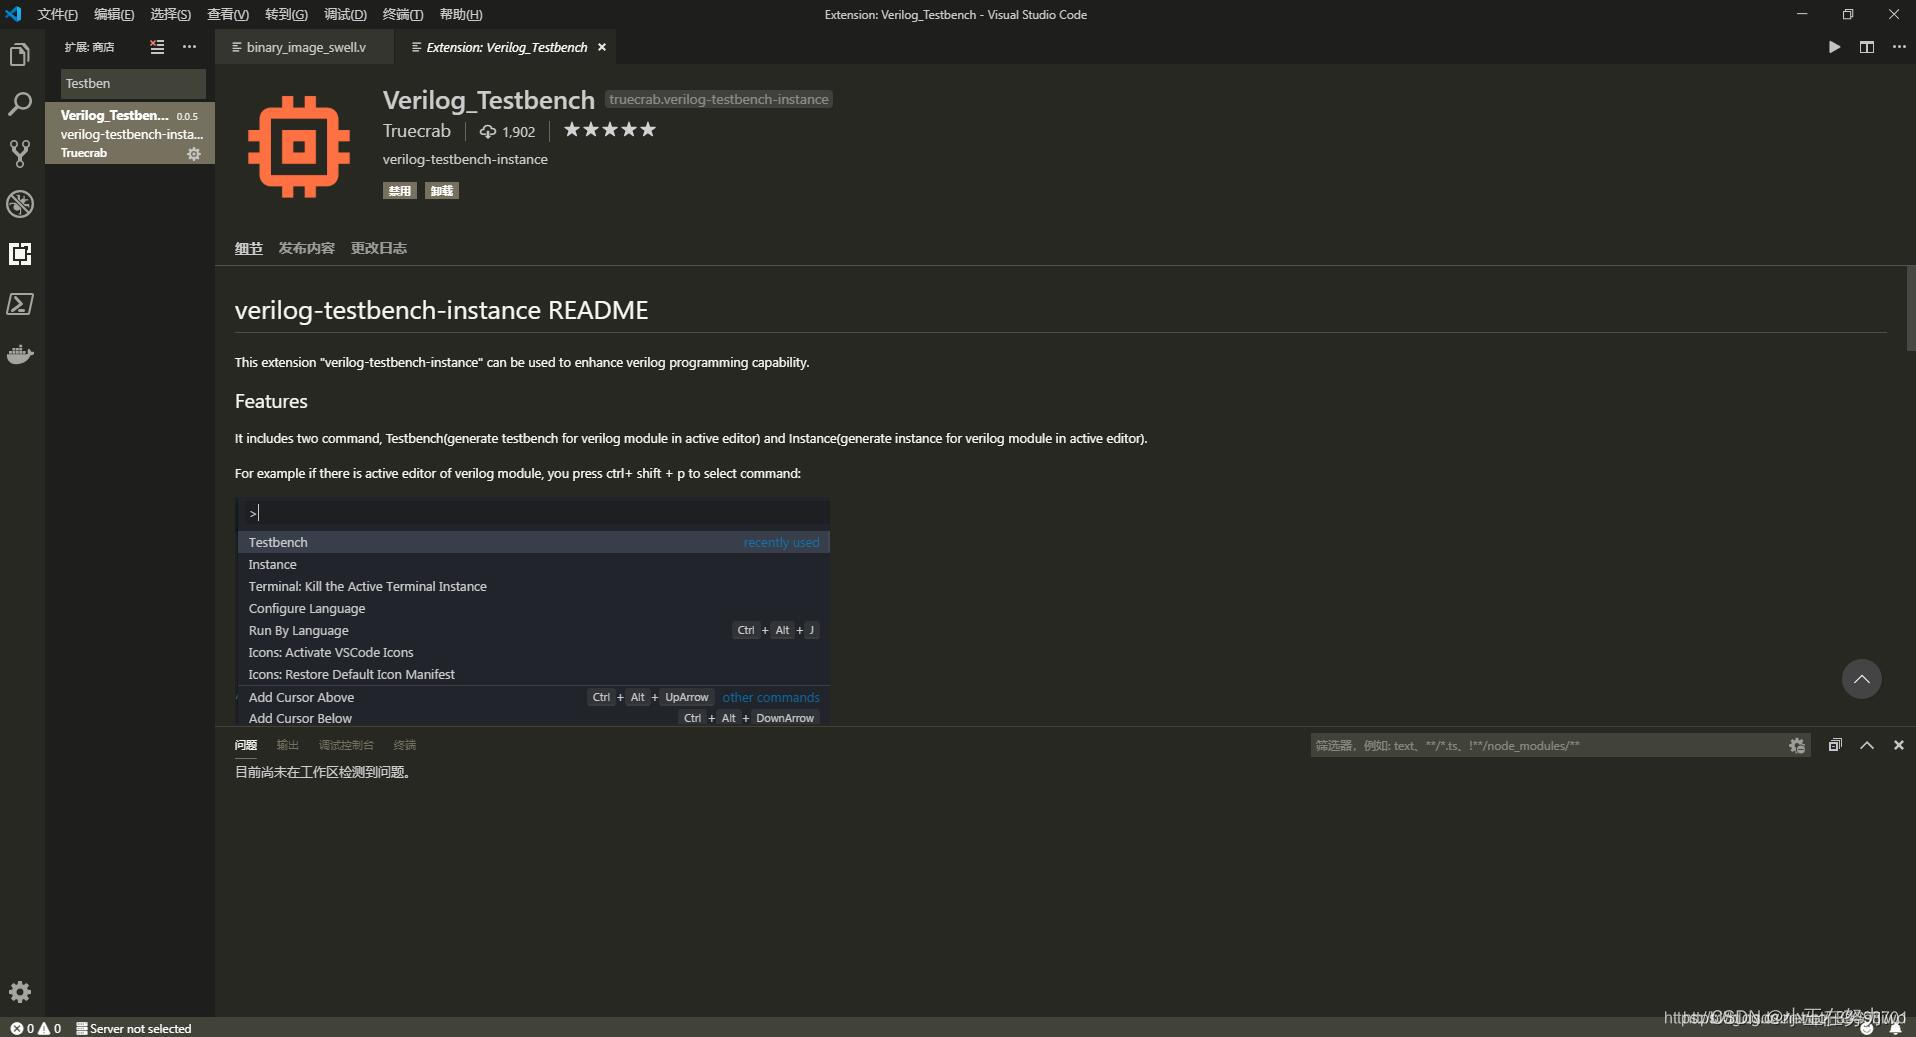Screen dimensions: 1916x1037
Task: Click the Truecrab publisher link
Action: pyautogui.click(x=416, y=131)
